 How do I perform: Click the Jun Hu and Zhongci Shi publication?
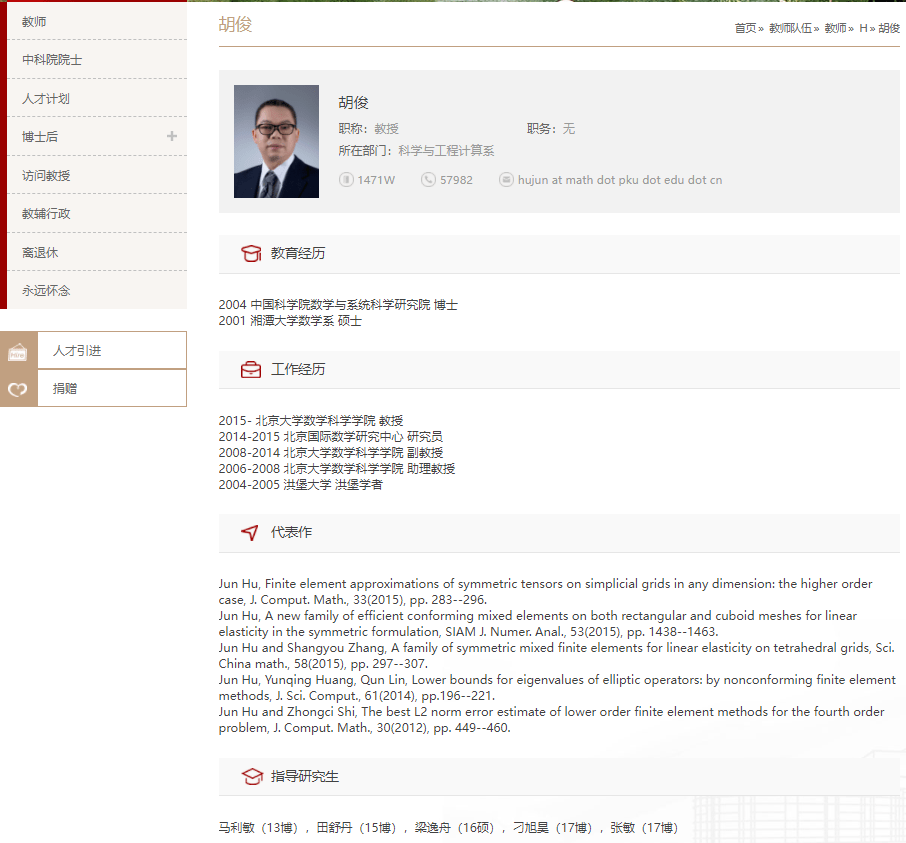click(x=552, y=719)
